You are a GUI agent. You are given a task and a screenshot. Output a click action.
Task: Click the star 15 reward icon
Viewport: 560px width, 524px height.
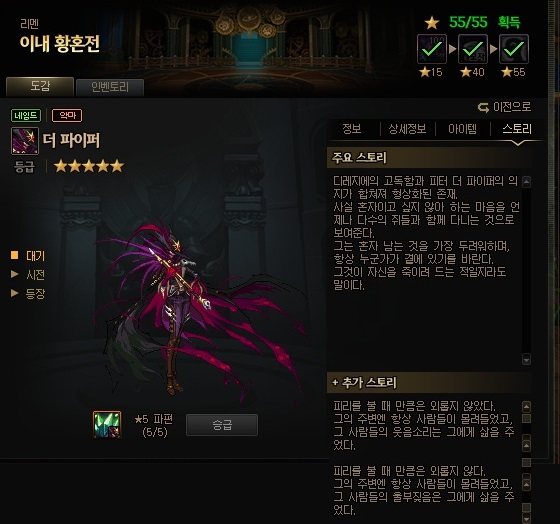click(432, 49)
